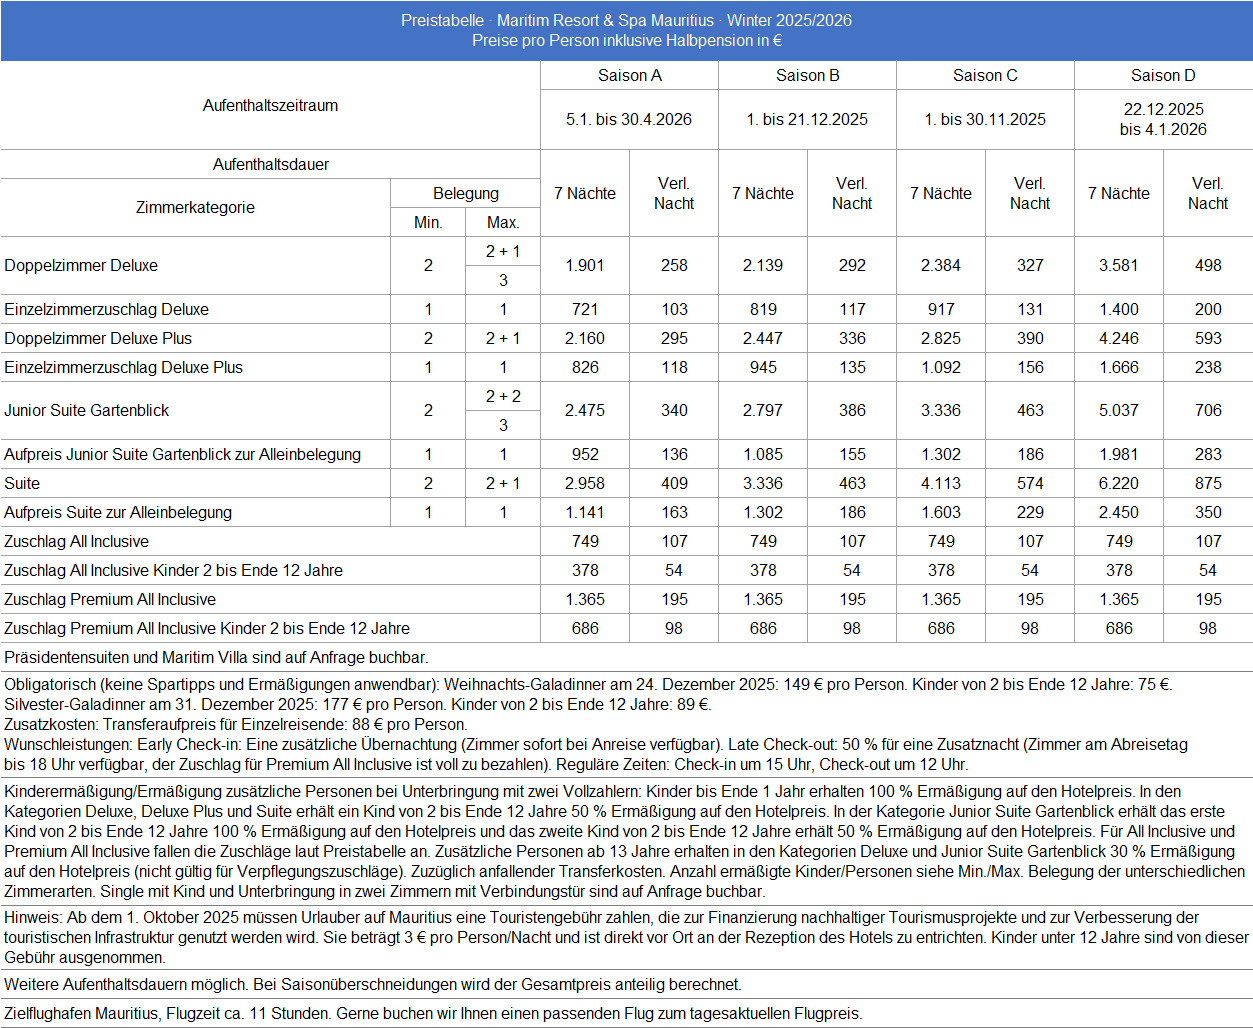Click extra-night price "875"
Image resolution: width=1253 pixels, height=1028 pixels.
click(x=1208, y=483)
